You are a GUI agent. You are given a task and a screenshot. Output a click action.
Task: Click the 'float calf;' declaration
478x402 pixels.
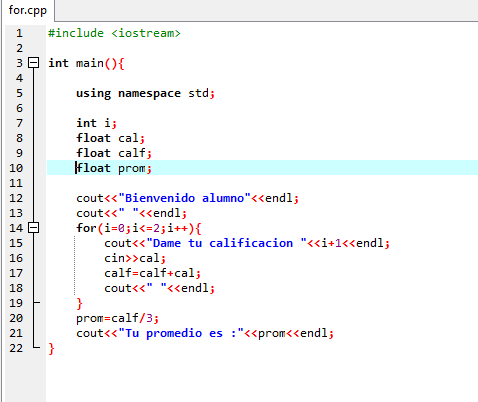pos(114,153)
